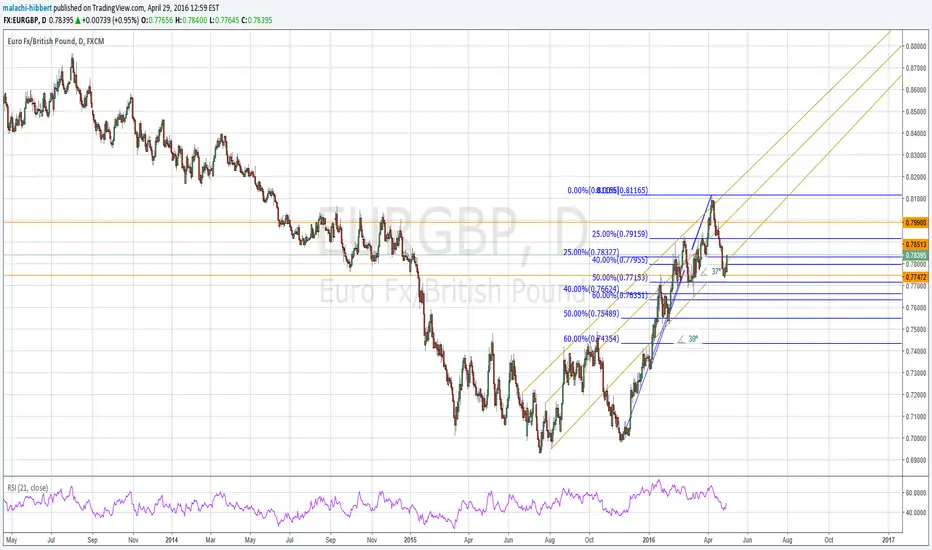Click the open value O:0.77656
Screen dimensions: 932x550
point(157,20)
